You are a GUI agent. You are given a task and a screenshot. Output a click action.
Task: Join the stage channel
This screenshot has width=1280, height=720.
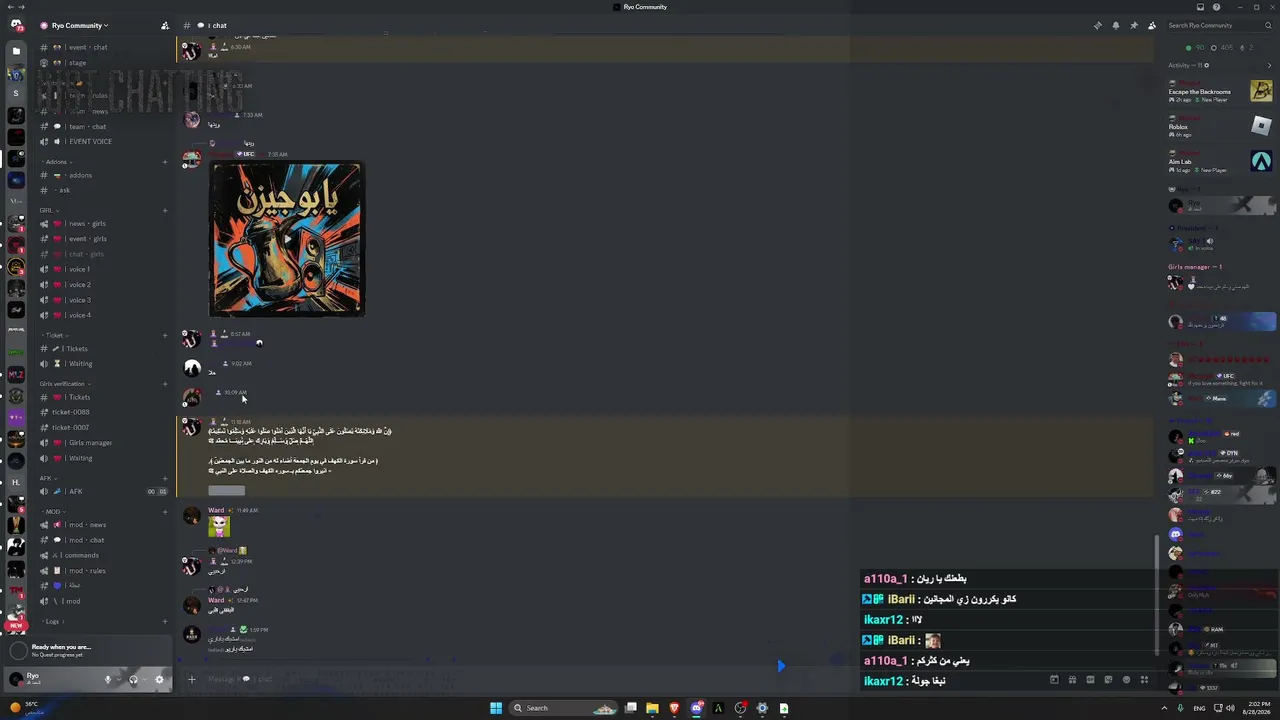coord(104,62)
